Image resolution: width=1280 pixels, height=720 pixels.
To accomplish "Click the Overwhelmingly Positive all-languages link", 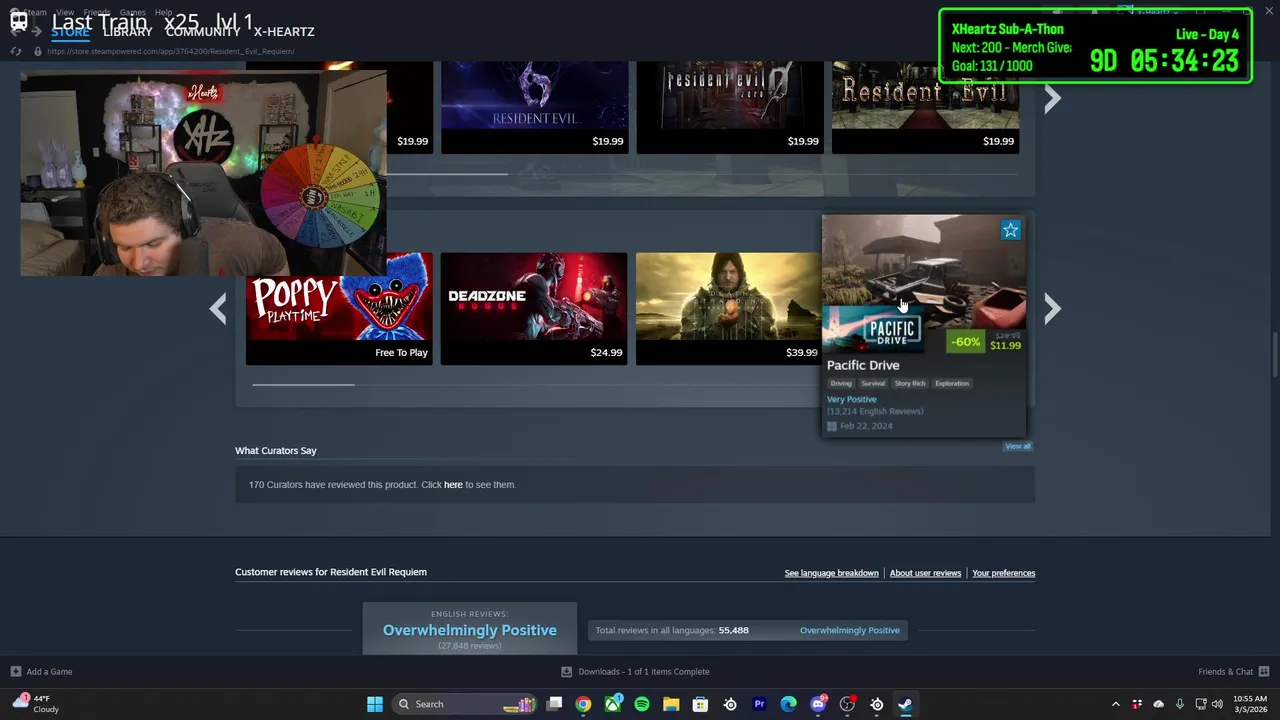I will (x=849, y=630).
